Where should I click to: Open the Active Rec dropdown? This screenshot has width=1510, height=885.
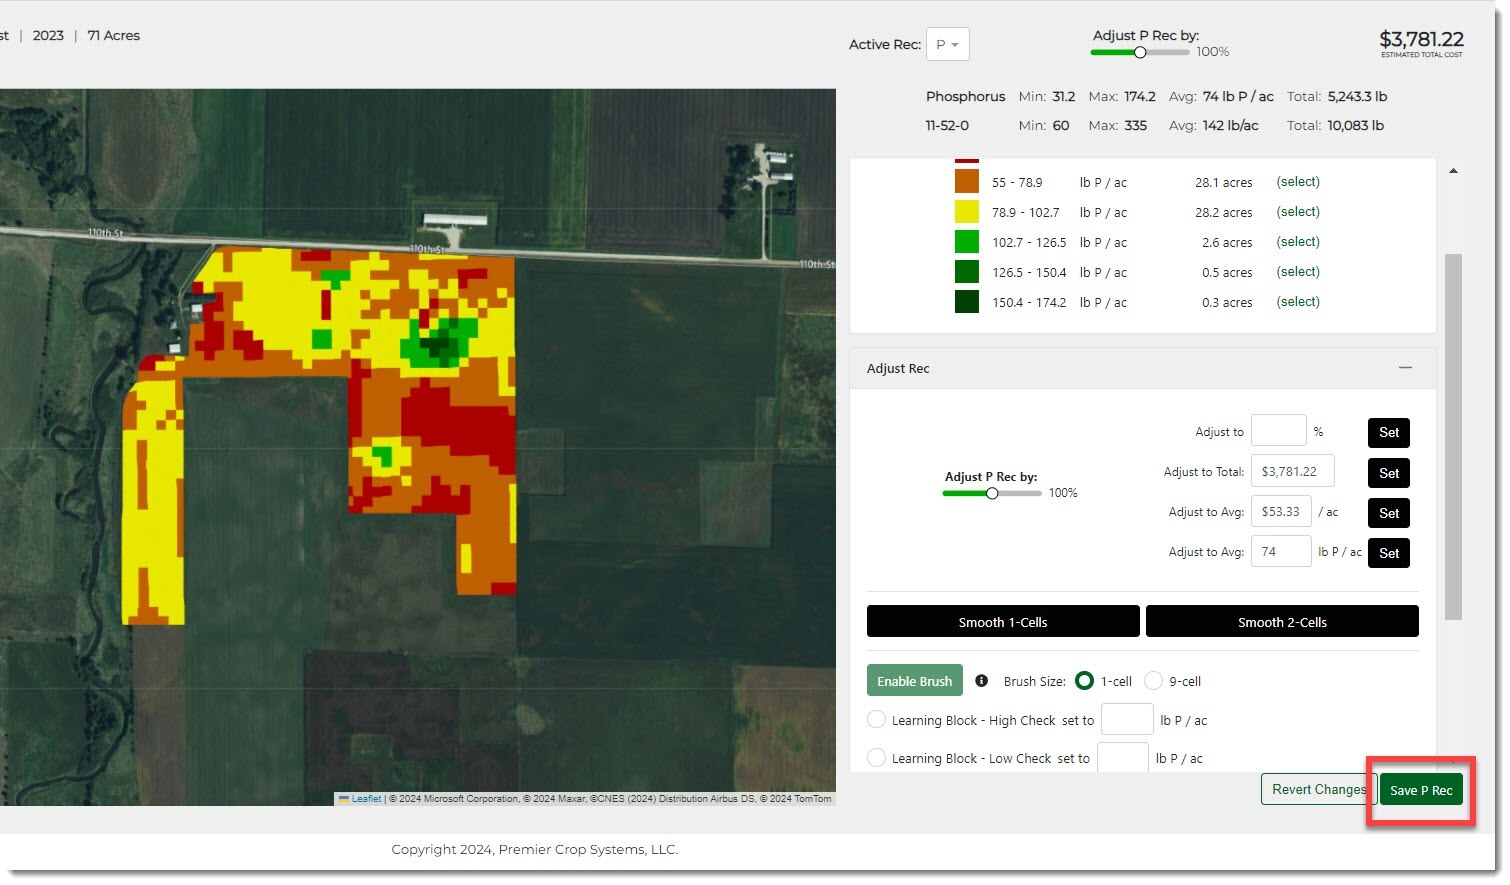947,45
